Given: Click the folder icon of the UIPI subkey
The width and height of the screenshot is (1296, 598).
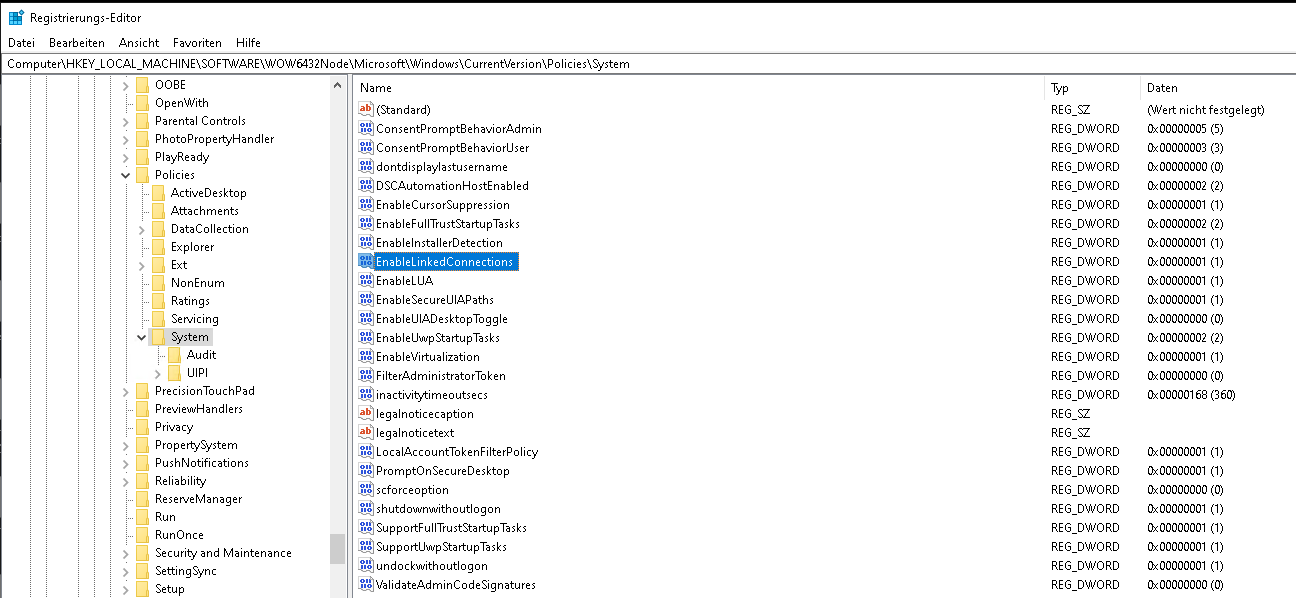Looking at the screenshot, I should 174,372.
